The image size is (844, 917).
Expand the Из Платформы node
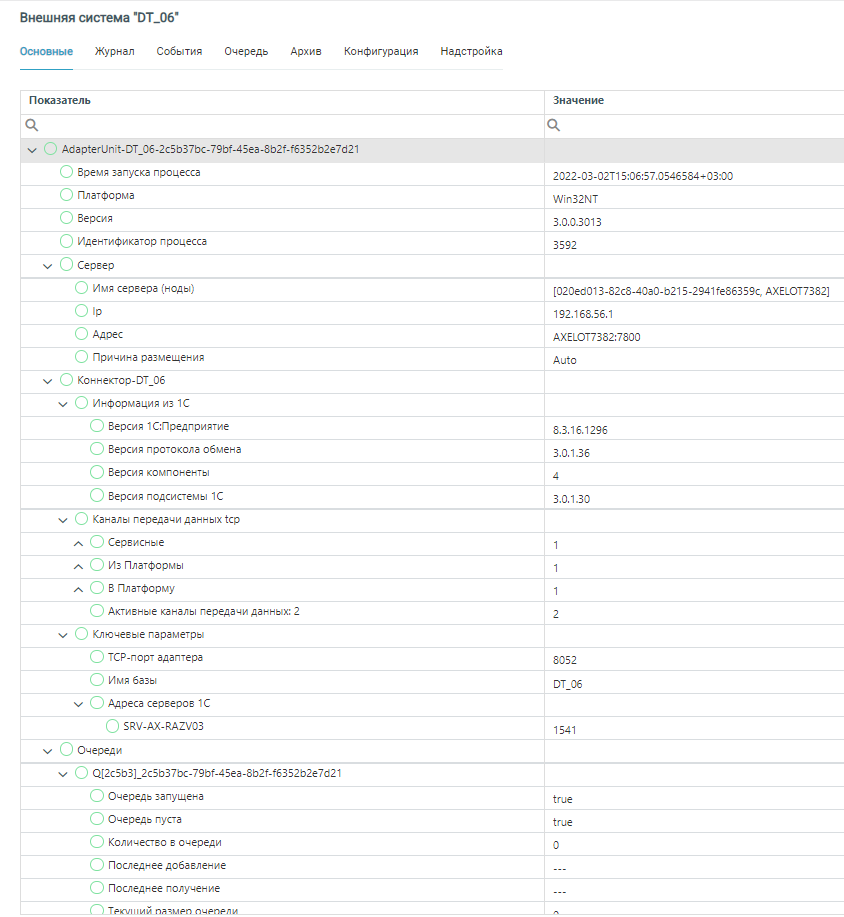[79, 566]
